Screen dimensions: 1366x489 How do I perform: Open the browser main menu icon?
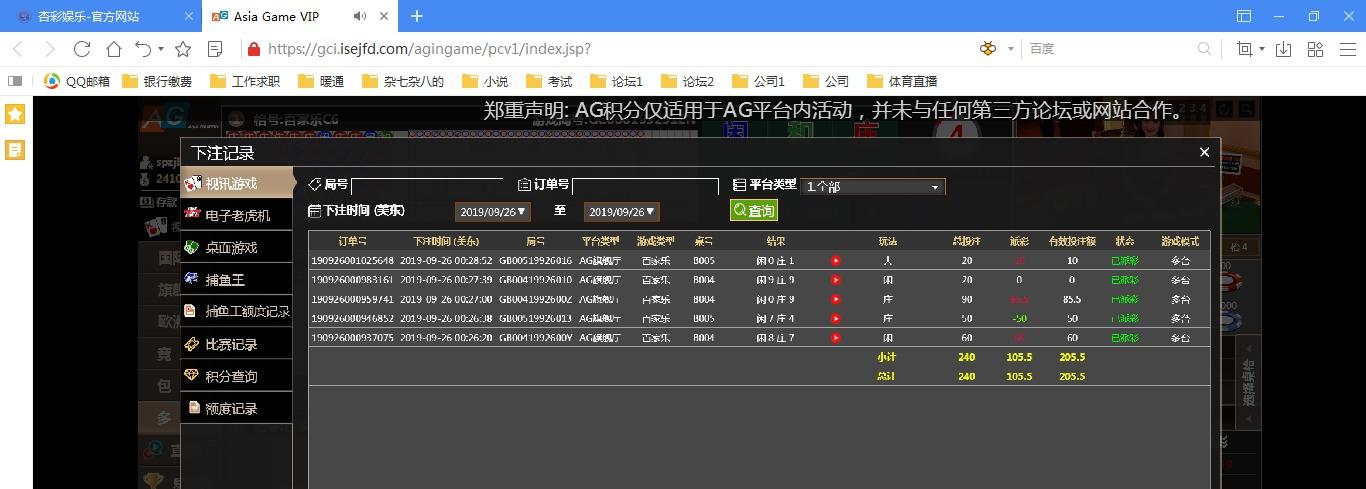point(1347,48)
